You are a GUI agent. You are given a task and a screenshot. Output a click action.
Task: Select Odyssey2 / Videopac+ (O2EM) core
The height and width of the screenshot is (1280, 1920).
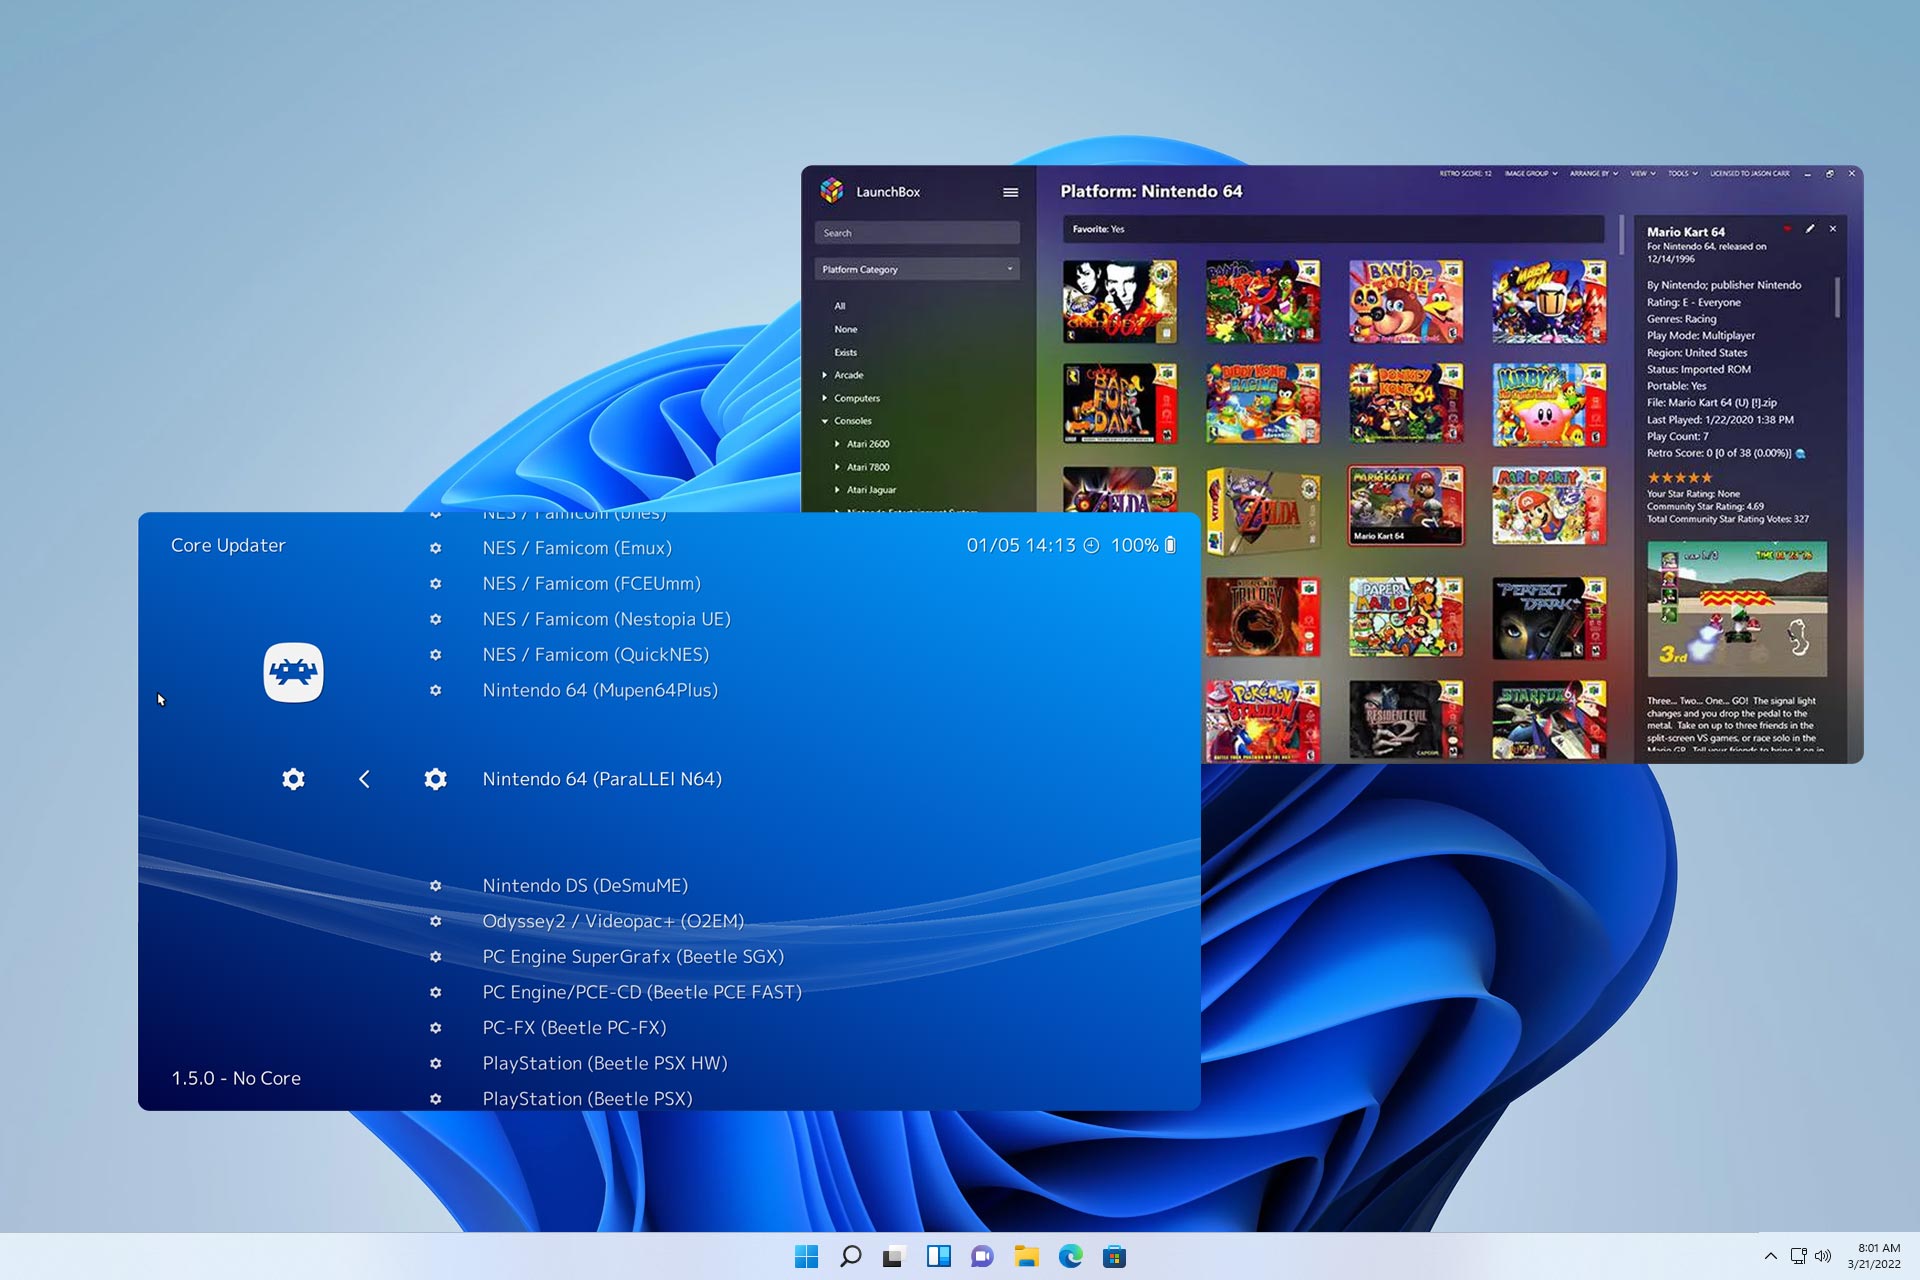coord(613,921)
